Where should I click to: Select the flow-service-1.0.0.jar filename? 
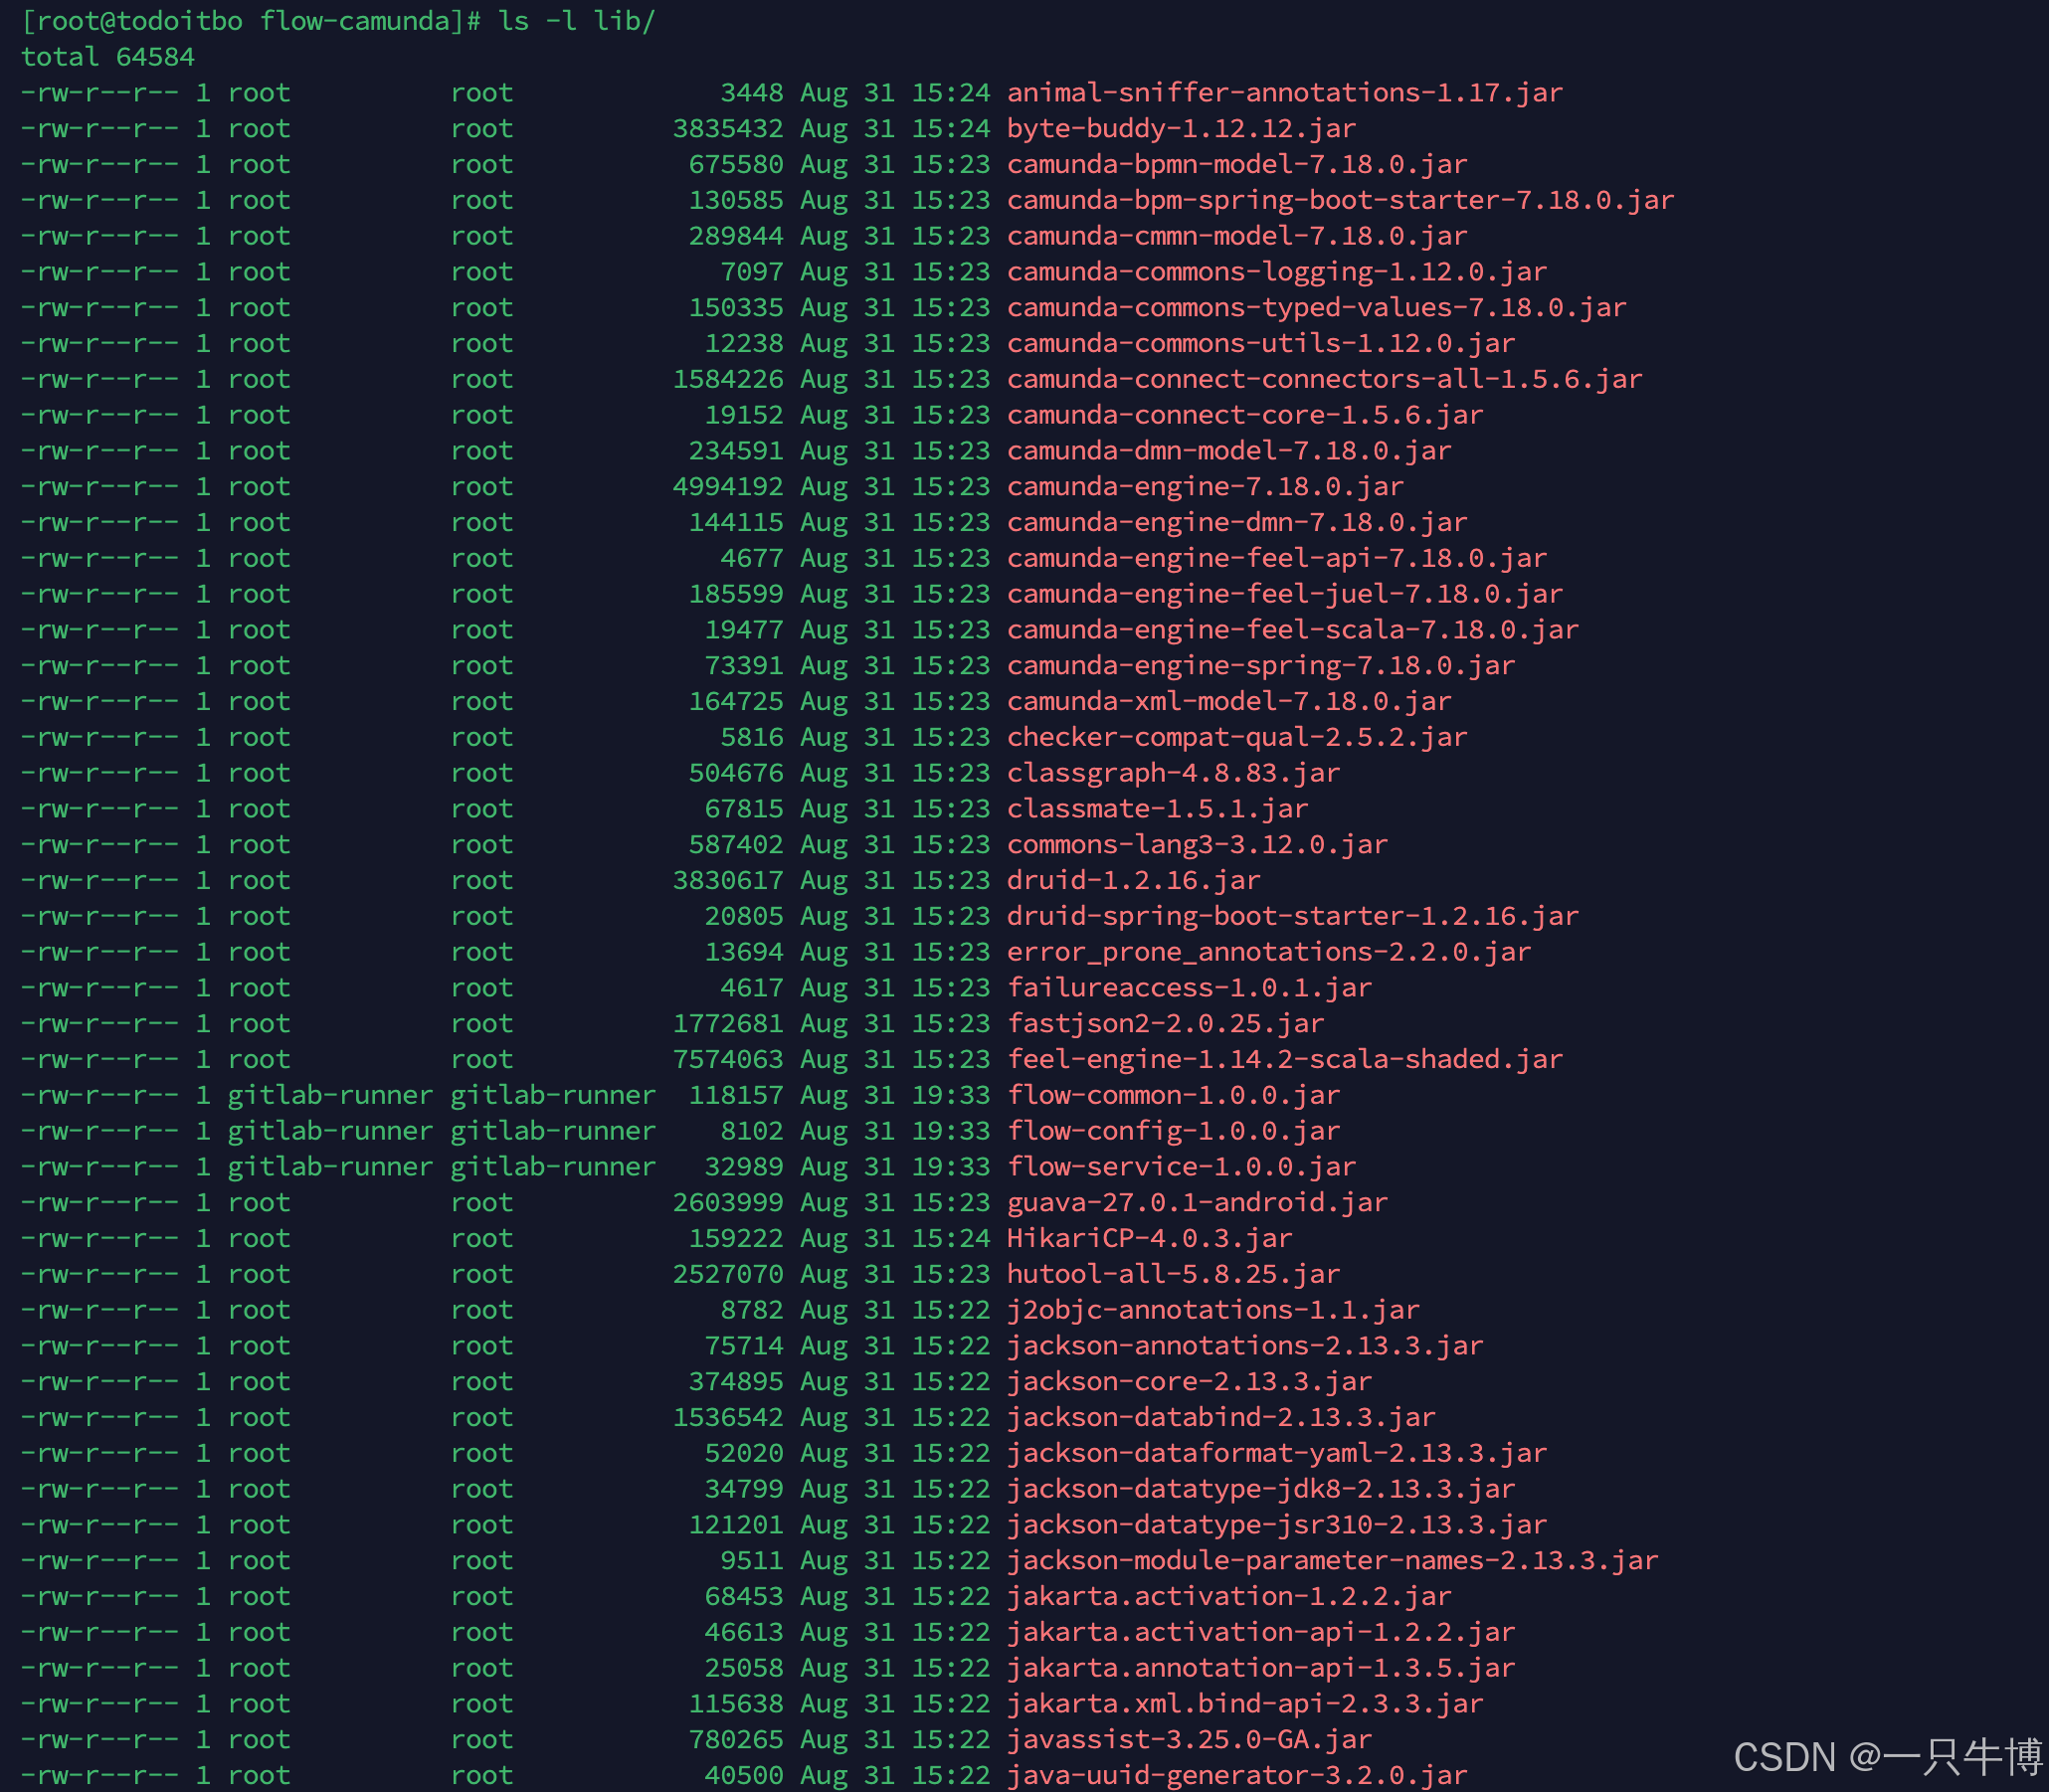(1181, 1167)
